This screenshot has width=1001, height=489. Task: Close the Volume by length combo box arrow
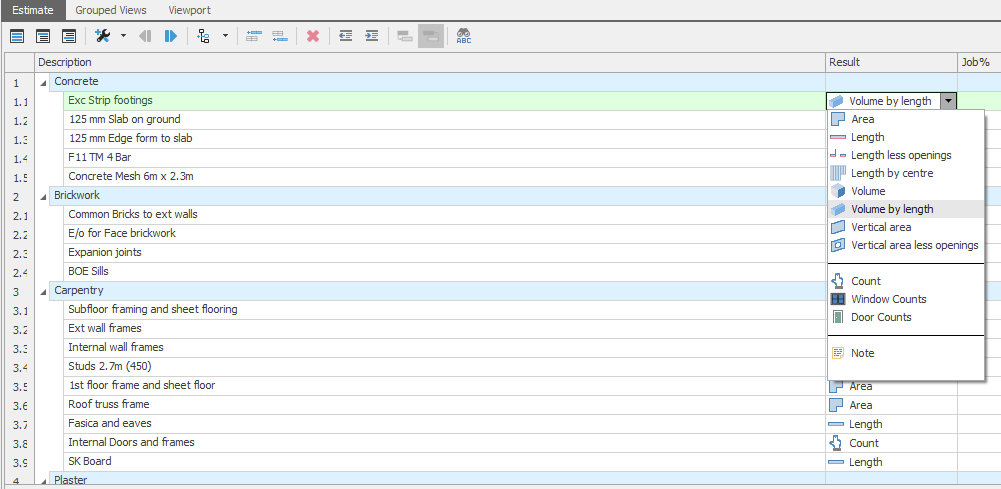[948, 101]
